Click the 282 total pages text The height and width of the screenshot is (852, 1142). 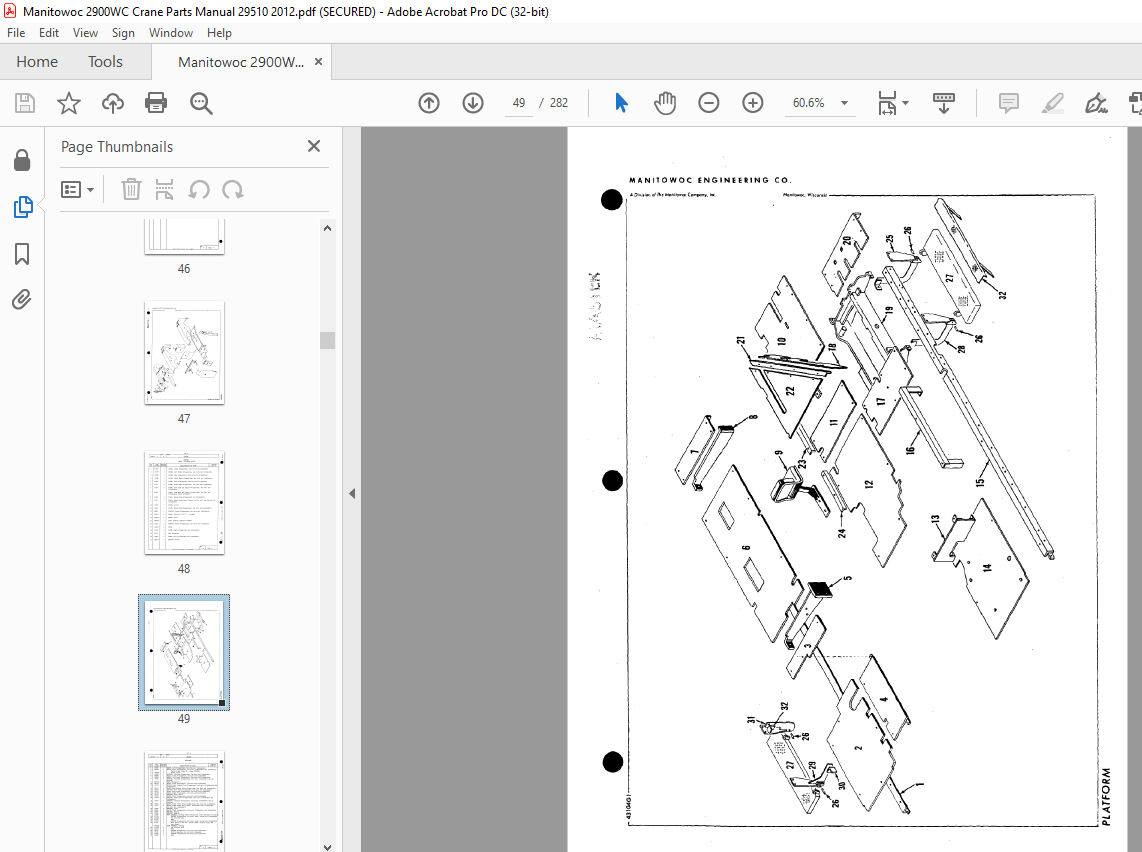559,103
